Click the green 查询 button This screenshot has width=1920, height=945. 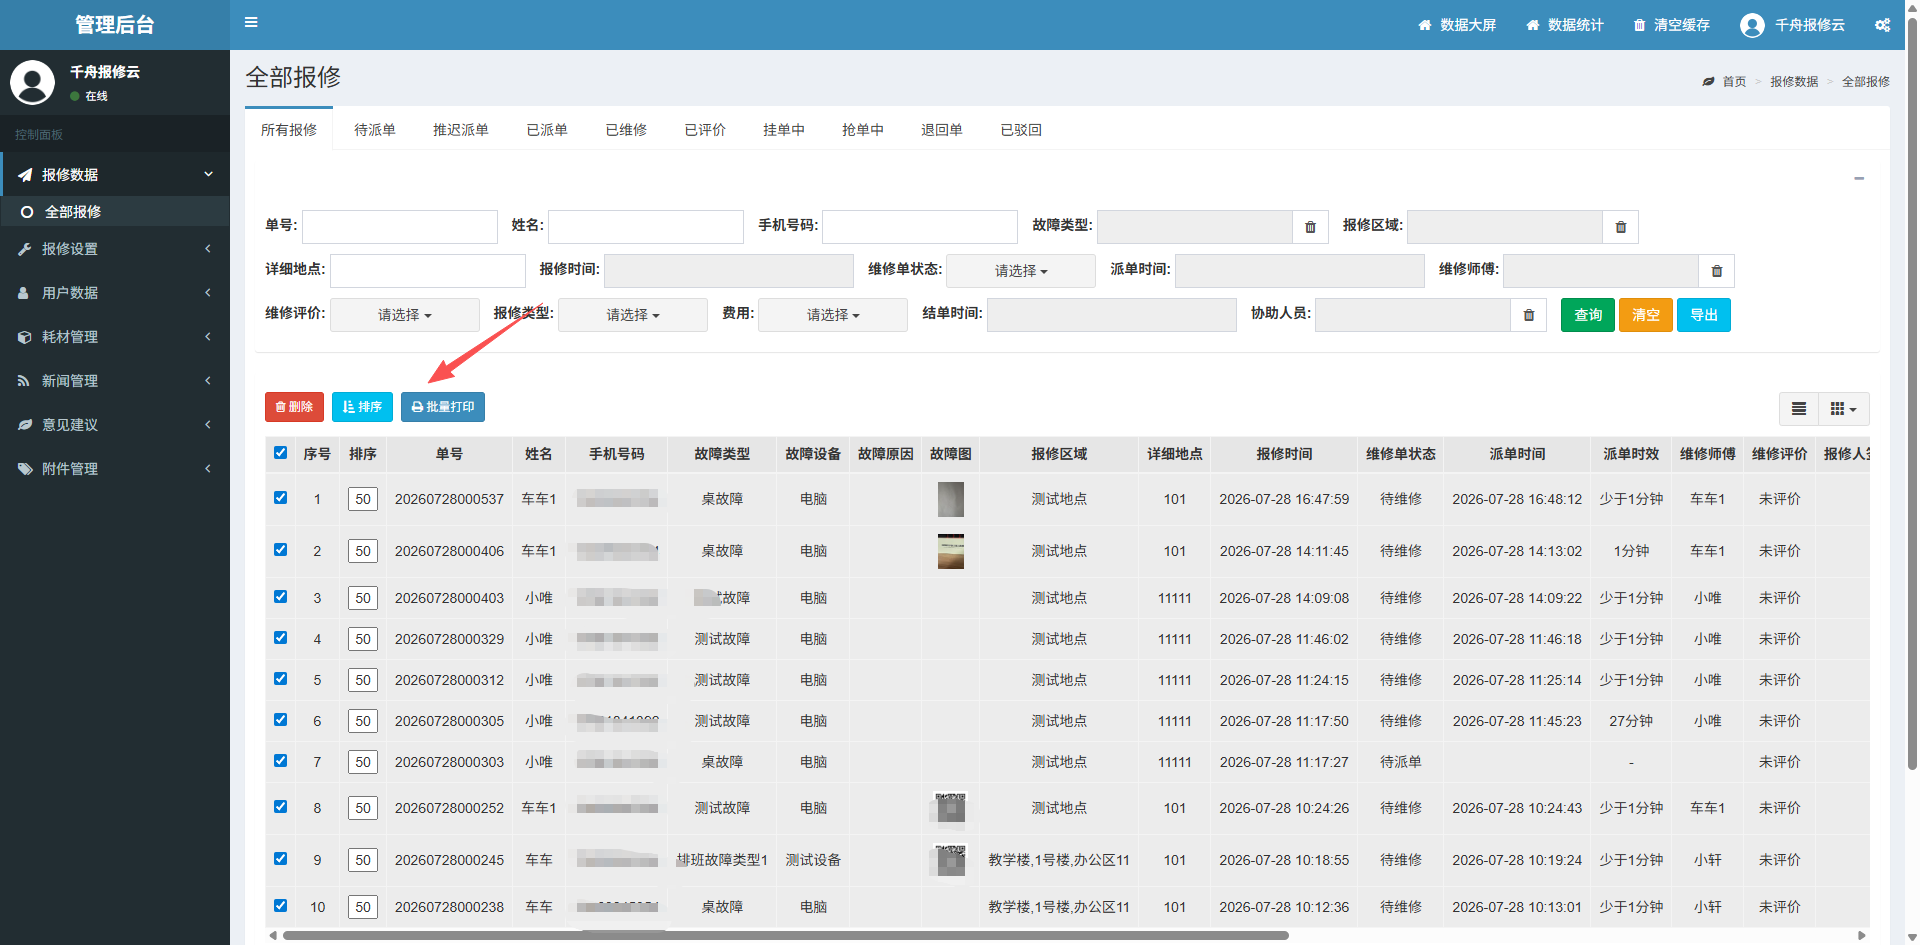point(1588,315)
